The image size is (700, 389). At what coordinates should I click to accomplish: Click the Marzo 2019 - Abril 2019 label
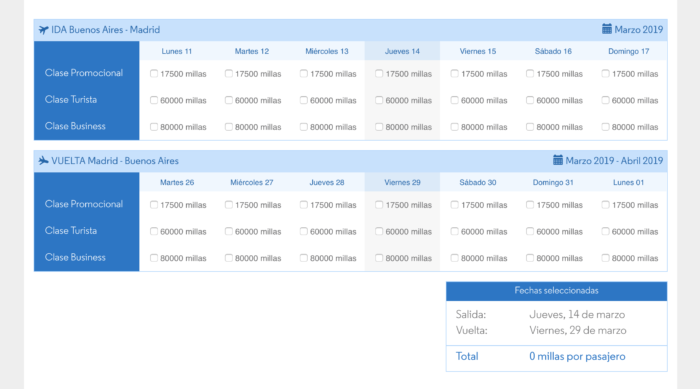(x=614, y=161)
